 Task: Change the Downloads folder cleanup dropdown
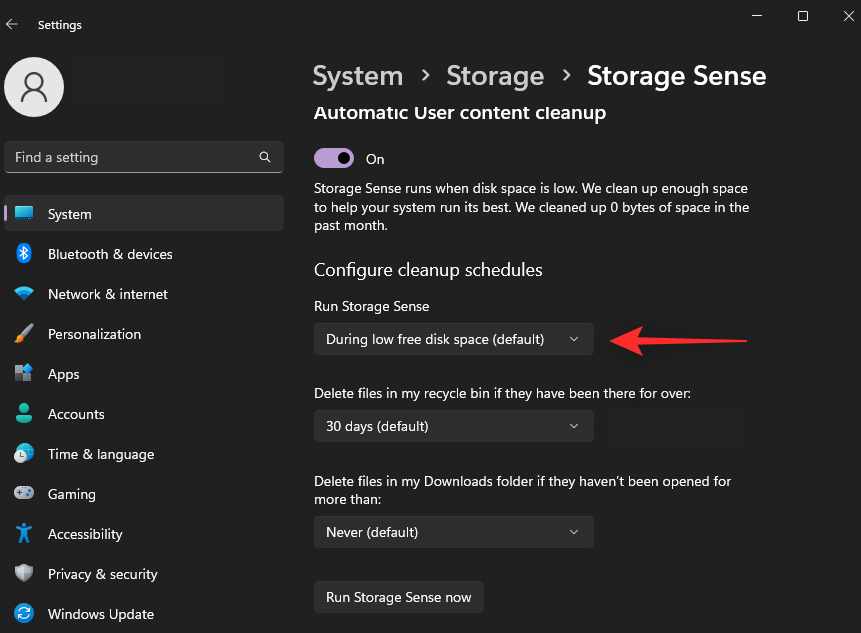[x=453, y=532]
